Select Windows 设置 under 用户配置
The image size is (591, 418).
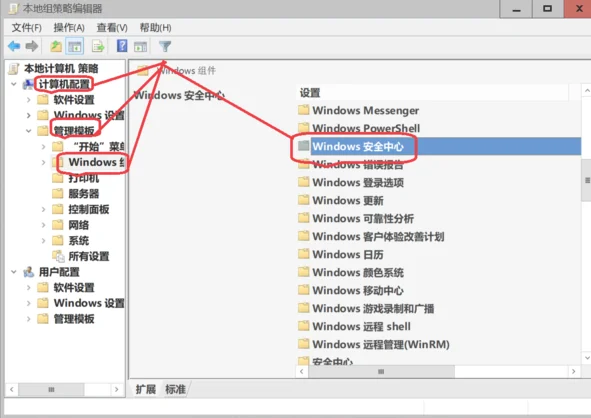pyautogui.click(x=89, y=303)
